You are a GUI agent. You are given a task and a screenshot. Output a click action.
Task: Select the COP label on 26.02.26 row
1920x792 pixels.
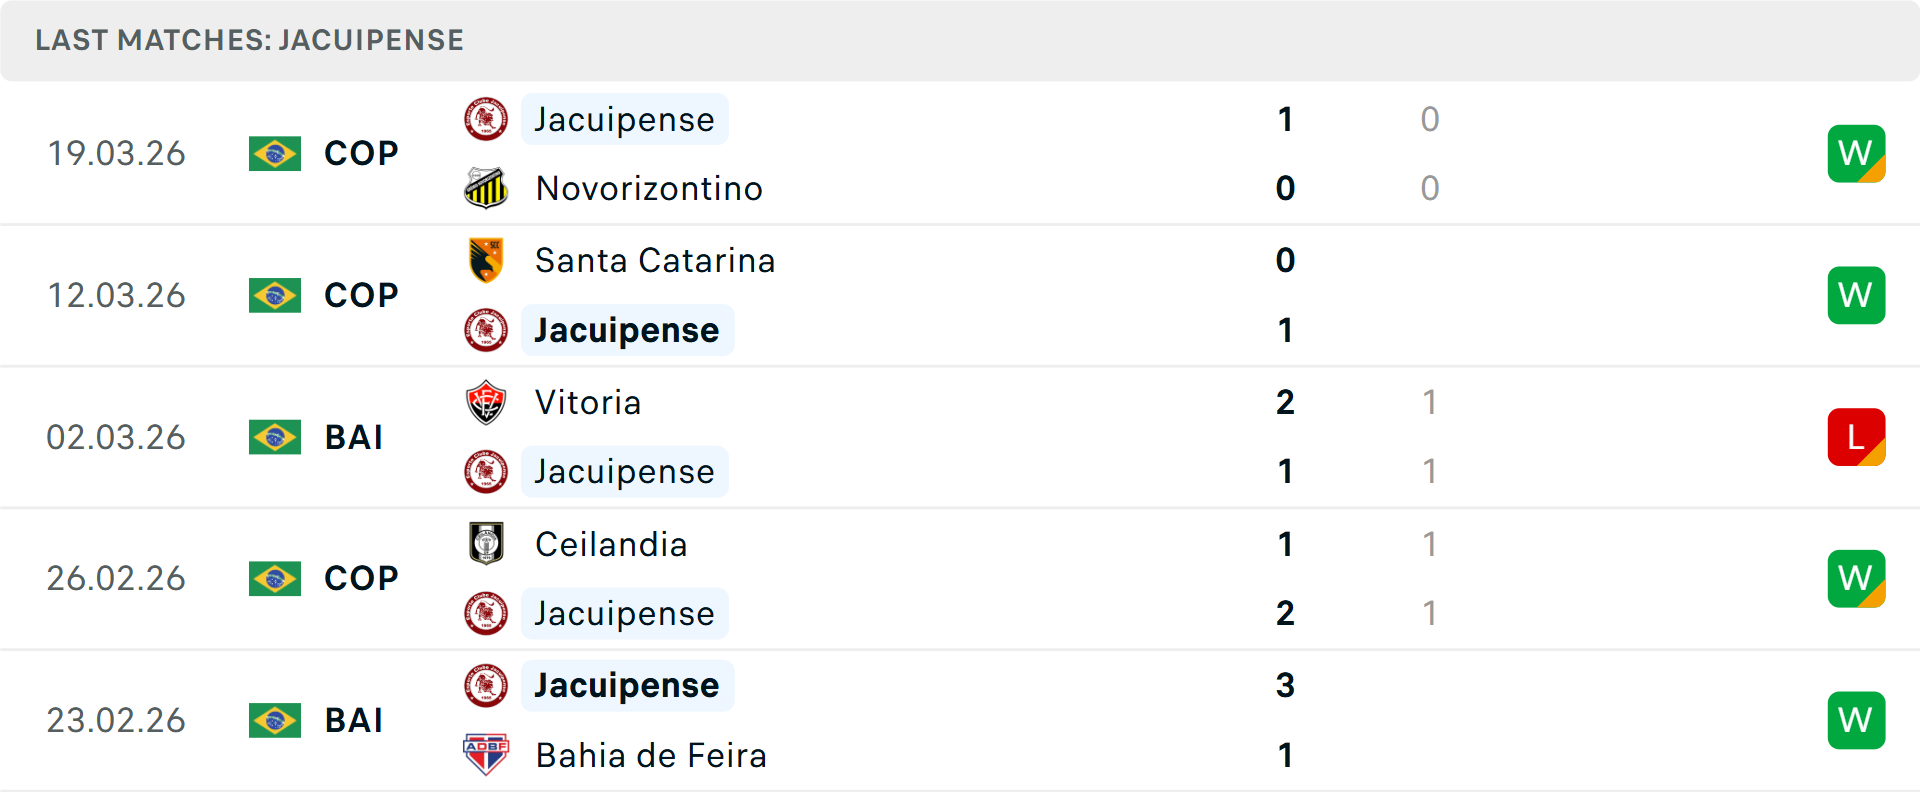pyautogui.click(x=361, y=578)
